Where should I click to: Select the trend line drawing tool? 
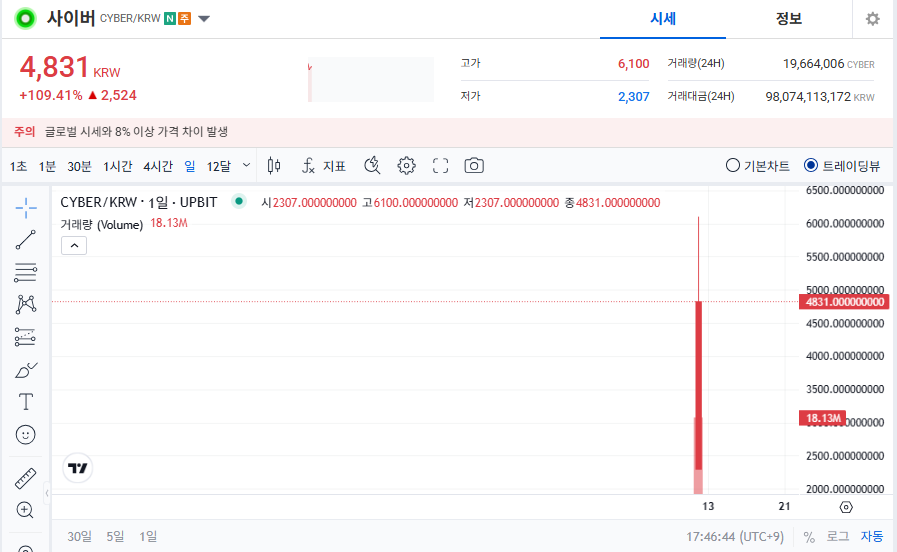pos(26,240)
